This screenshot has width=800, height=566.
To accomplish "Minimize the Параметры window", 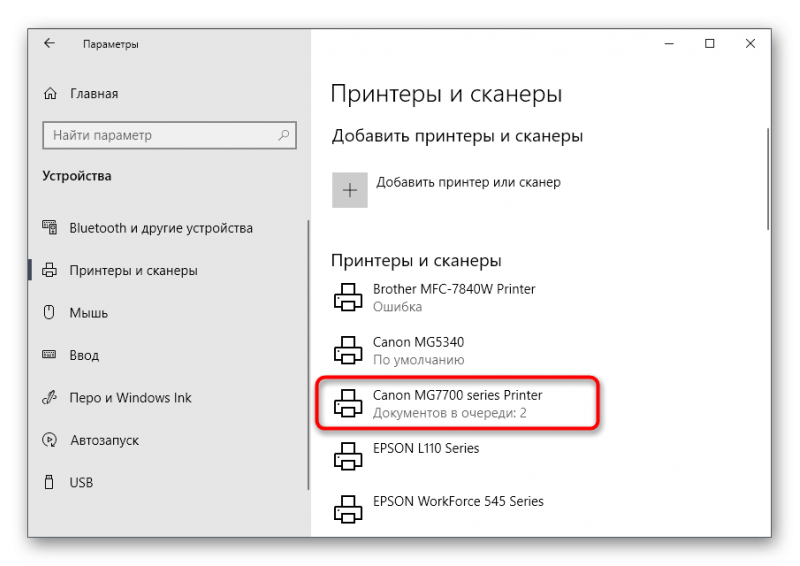I will tap(669, 44).
